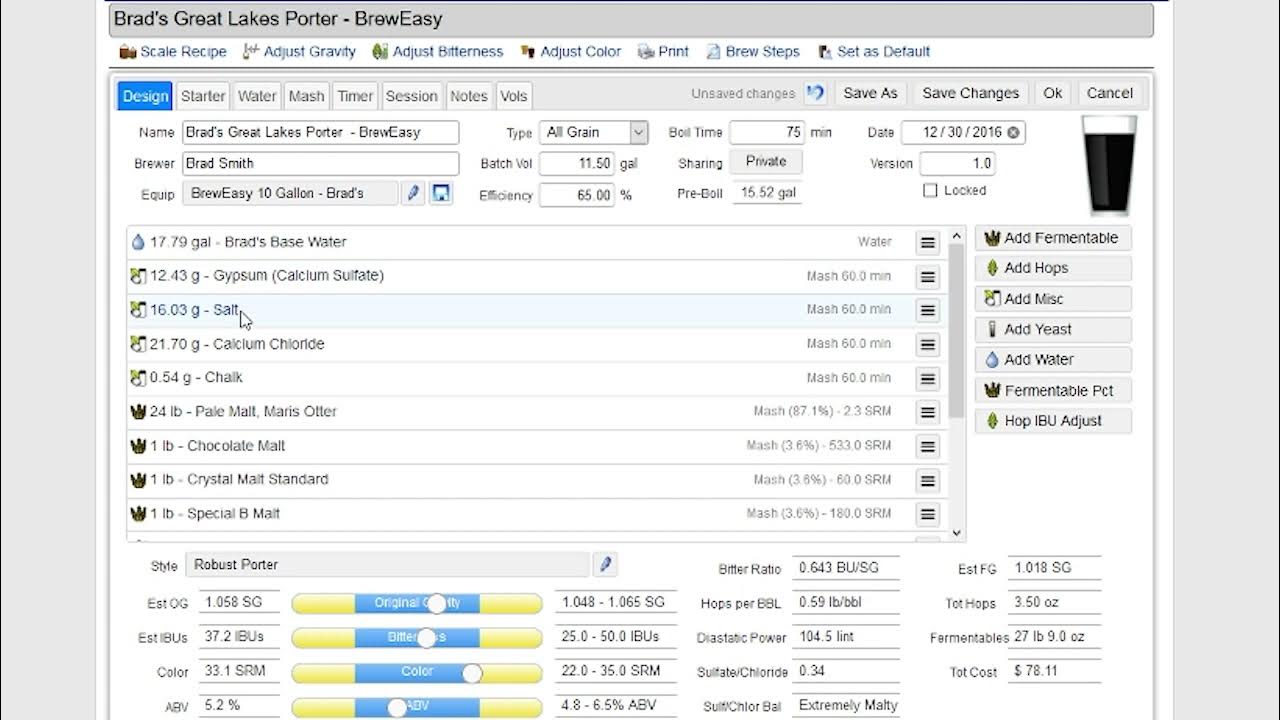The height and width of the screenshot is (720, 1280).
Task: Click the Print printer icon
Action: [x=646, y=51]
